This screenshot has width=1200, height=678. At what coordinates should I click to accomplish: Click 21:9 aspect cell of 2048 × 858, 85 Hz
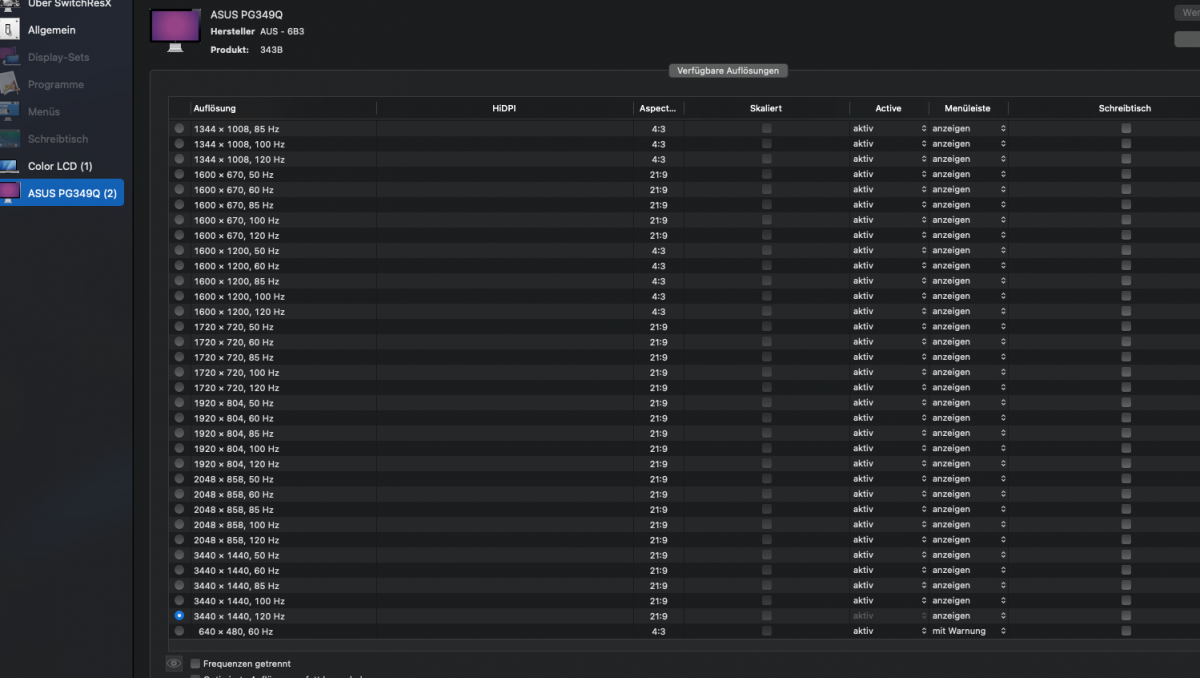658,509
